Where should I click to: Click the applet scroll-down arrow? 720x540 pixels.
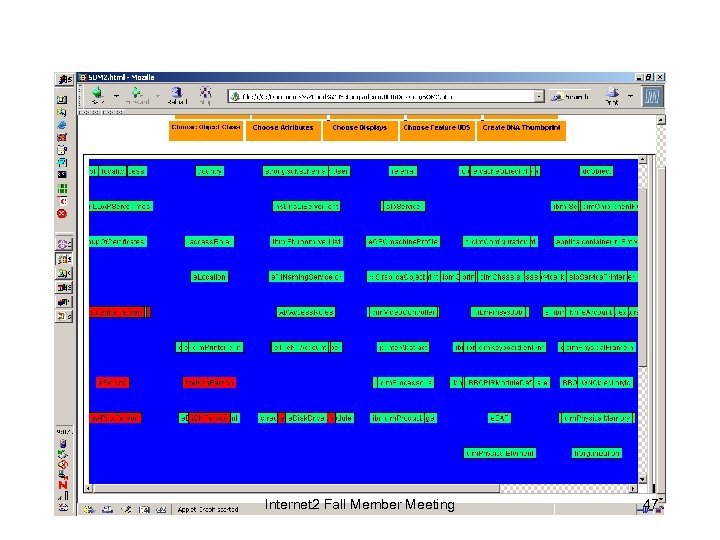tap(642, 479)
